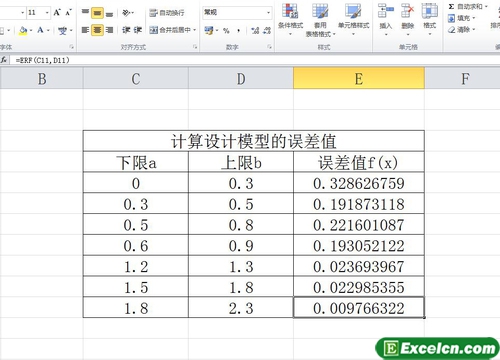Increase font size with the large A button
Image resolution: width=500 pixels, height=360 pixels.
pos(57,13)
